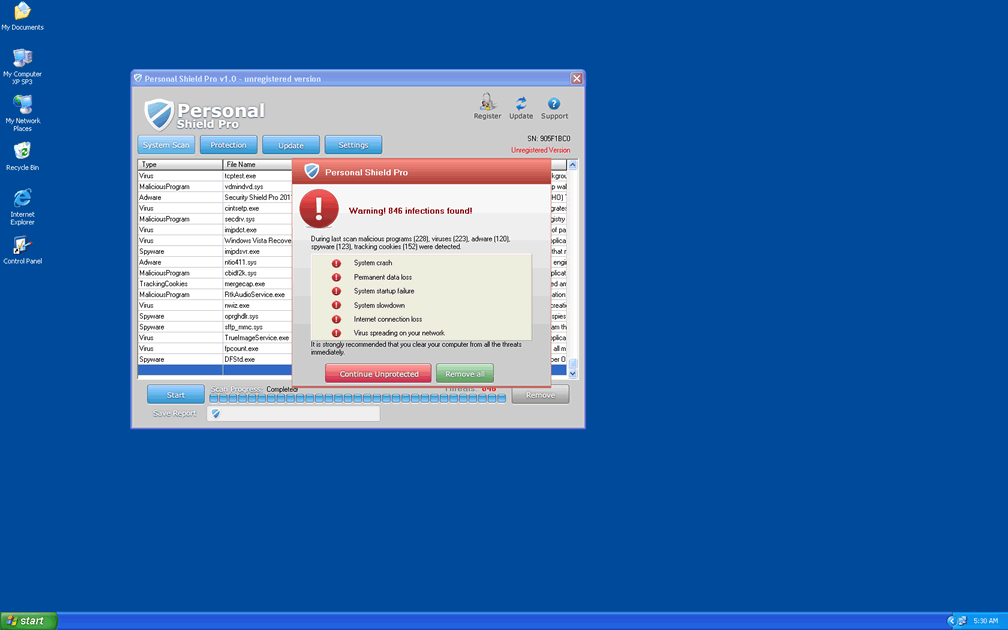Go to the Settings tab
1008x630 pixels.
pos(353,145)
